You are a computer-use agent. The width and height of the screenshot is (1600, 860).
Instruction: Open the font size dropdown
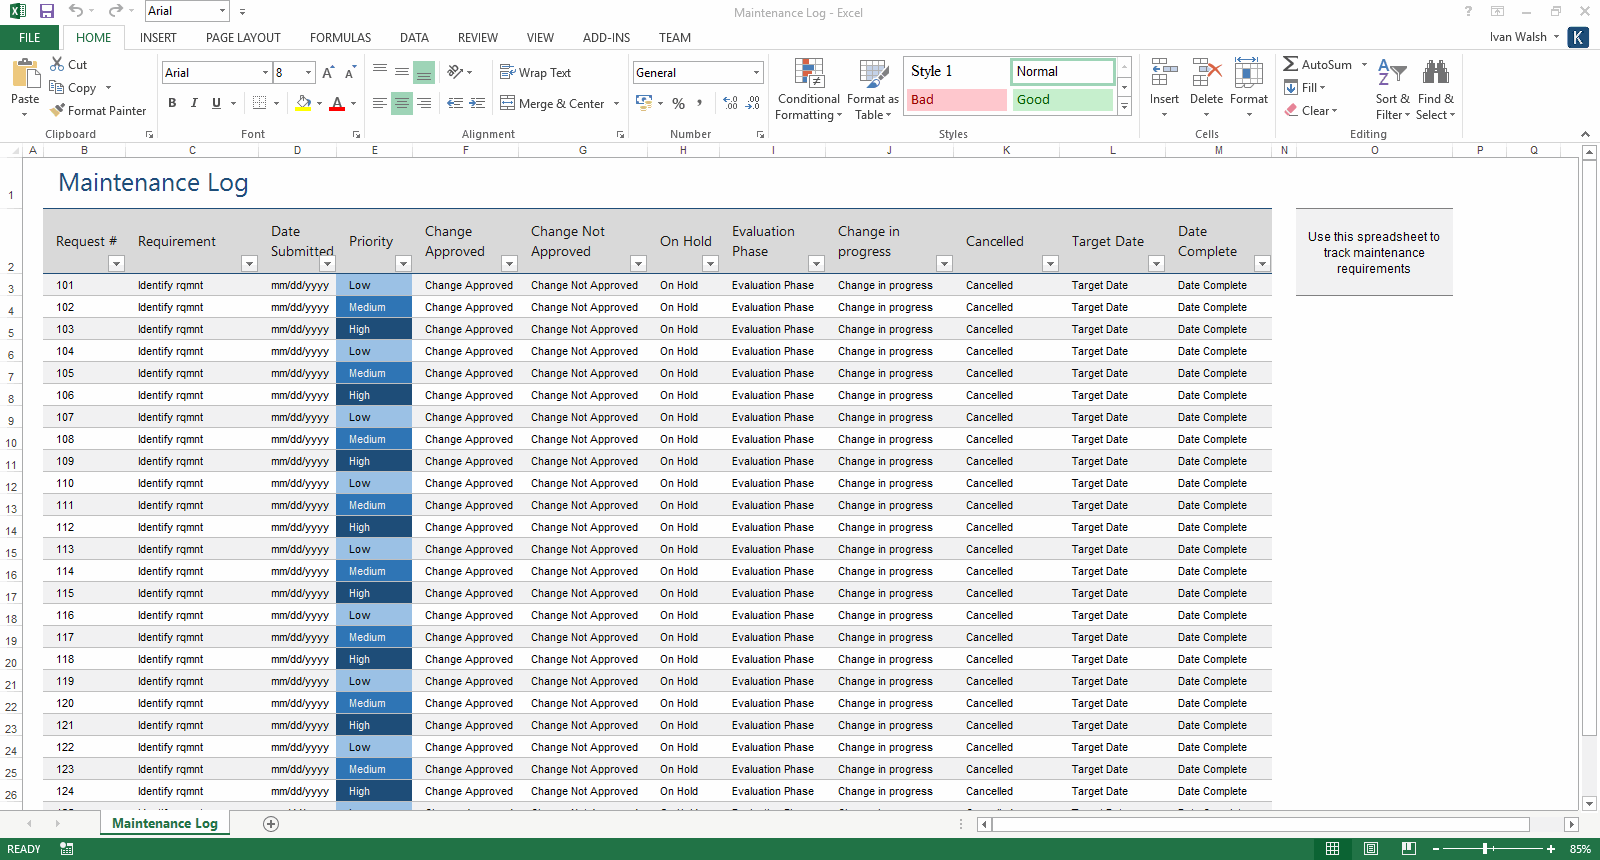tap(308, 73)
